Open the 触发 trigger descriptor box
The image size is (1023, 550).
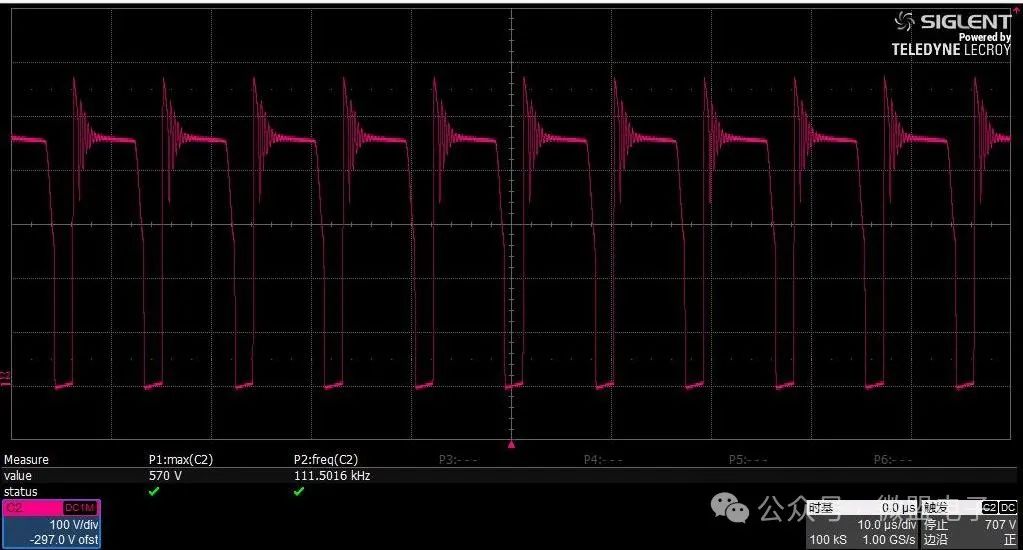pyautogui.click(x=969, y=524)
